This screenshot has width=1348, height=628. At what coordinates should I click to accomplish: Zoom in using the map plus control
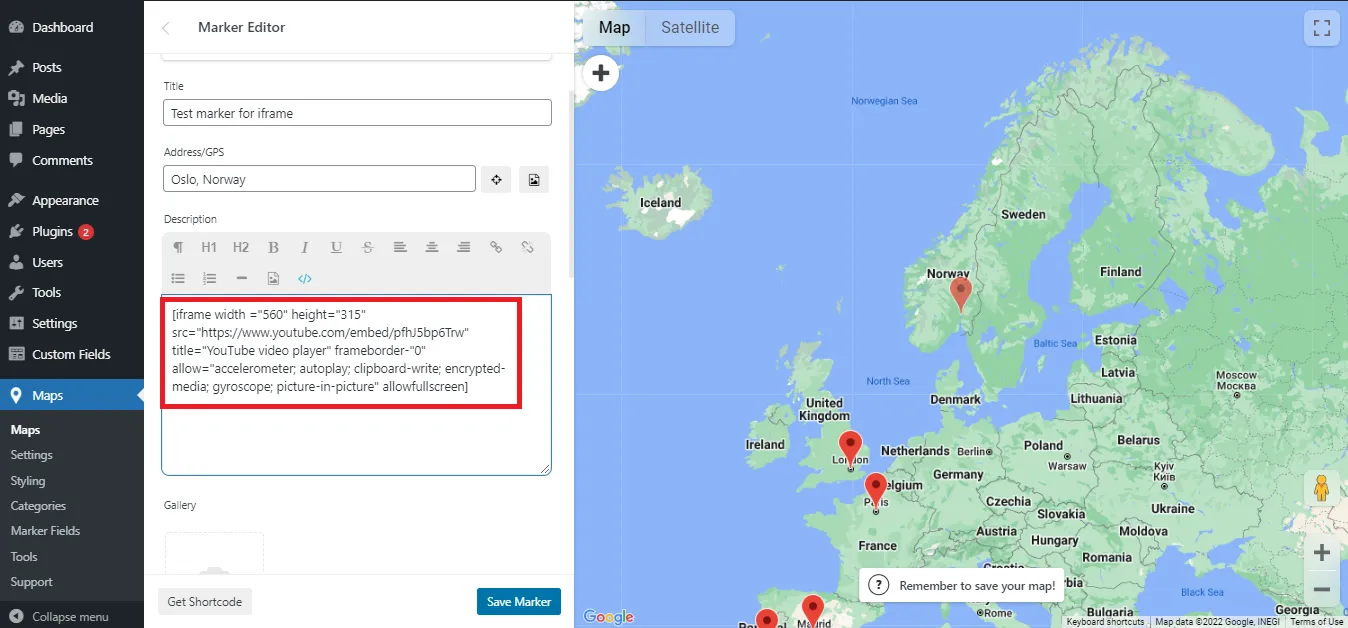1321,552
